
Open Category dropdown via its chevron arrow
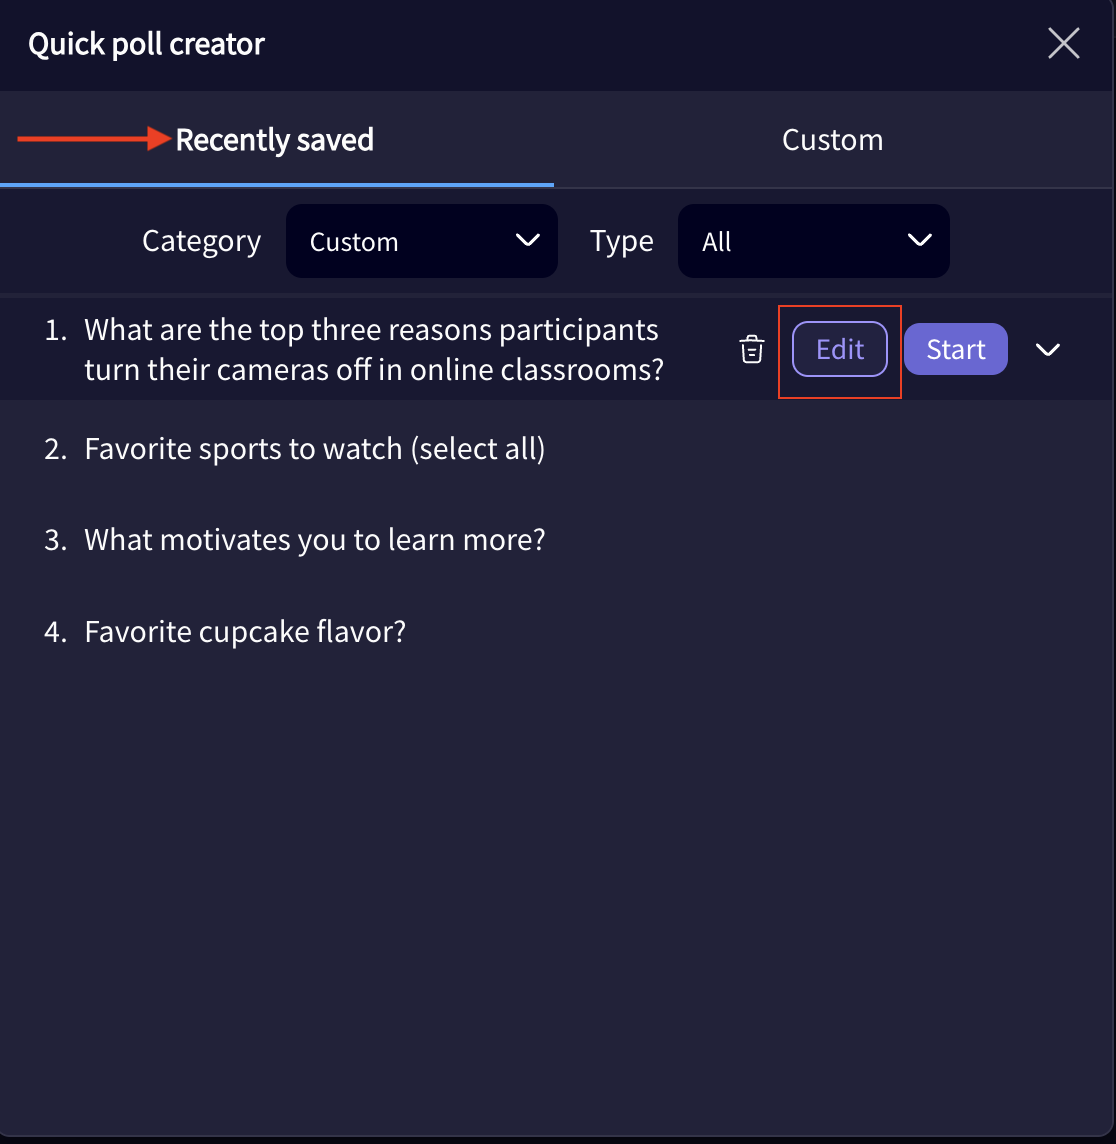pos(528,241)
